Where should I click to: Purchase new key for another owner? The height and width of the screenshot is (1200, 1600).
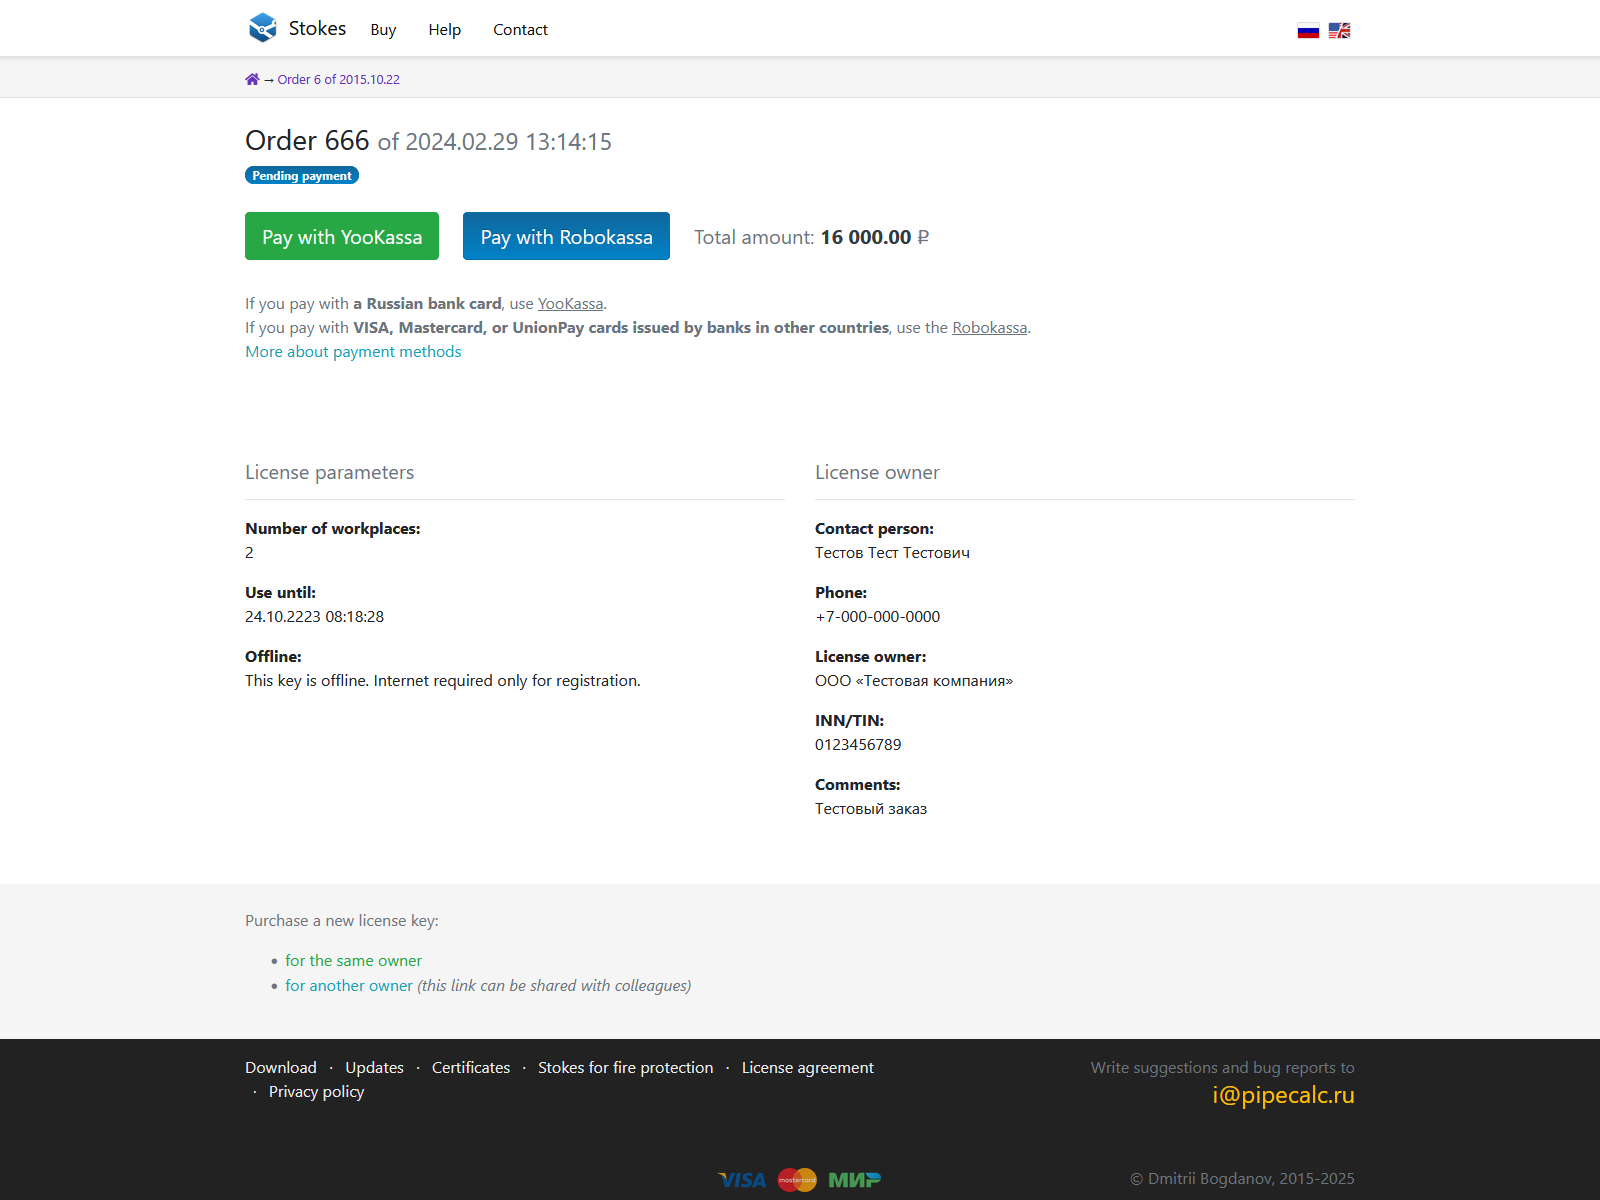[x=348, y=986]
